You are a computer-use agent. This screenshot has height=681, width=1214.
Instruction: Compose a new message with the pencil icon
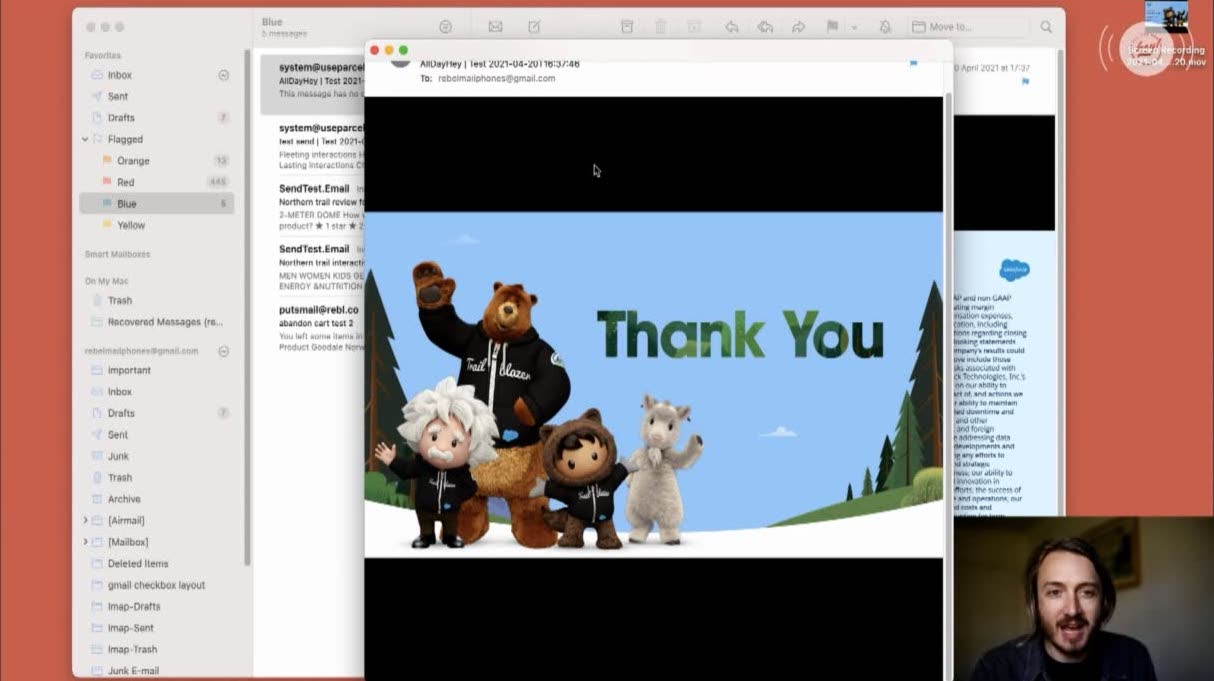534,27
